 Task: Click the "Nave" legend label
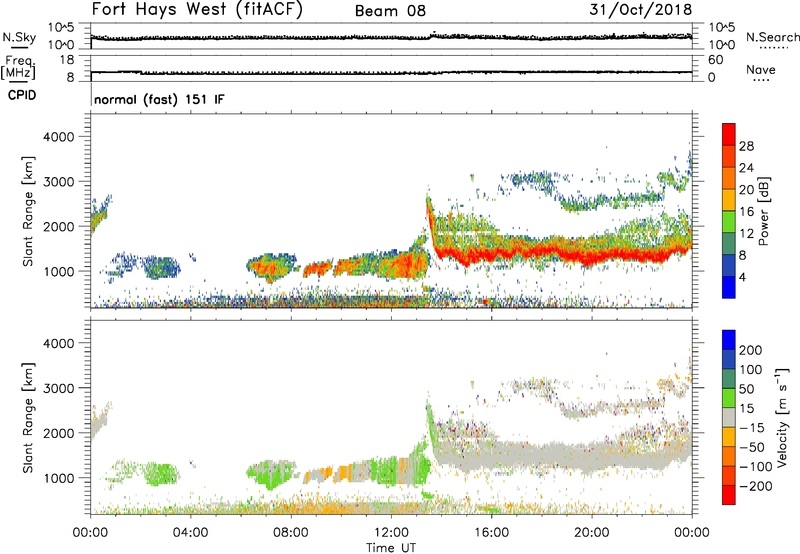761,69
